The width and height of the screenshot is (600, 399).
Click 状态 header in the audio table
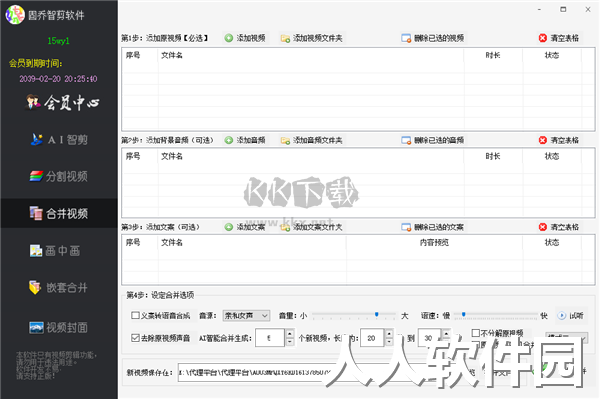tap(552, 156)
